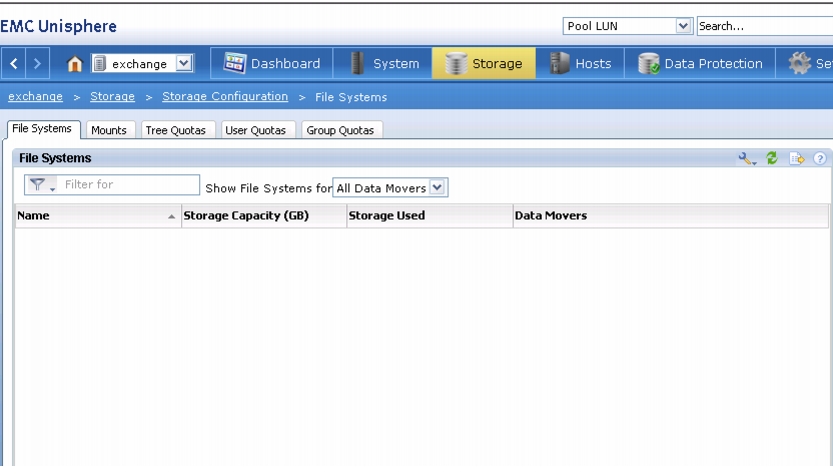Sort by the Name column header
This screenshot has width=833, height=475.
[x=98, y=216]
